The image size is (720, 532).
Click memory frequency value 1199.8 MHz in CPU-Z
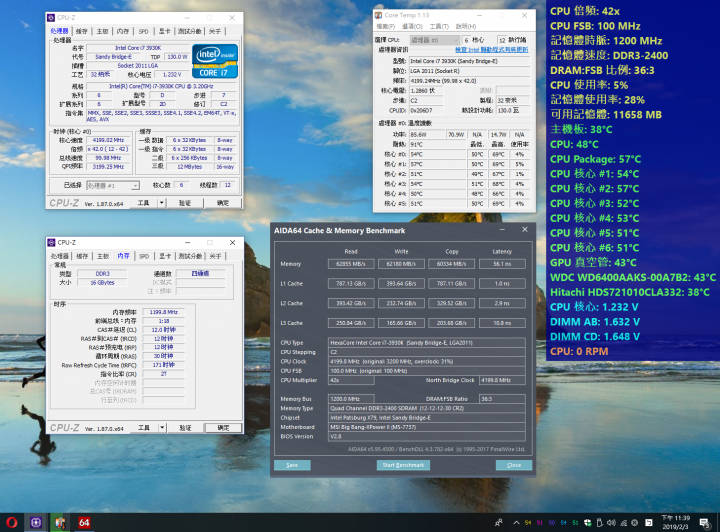coord(163,312)
